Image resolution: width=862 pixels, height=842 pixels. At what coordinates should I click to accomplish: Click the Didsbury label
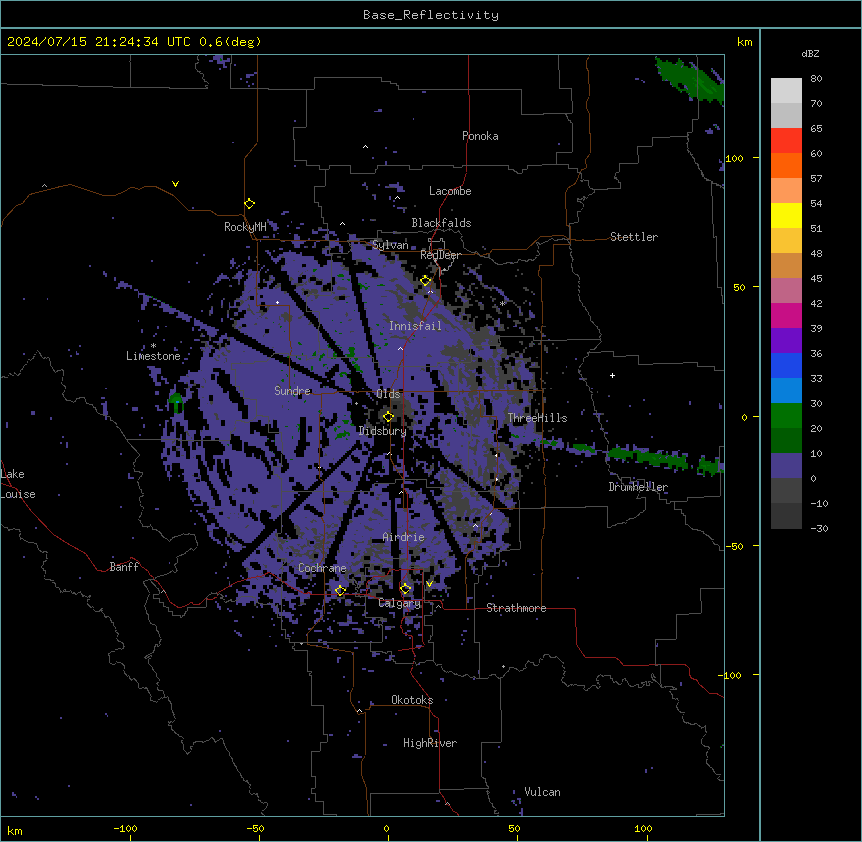point(383,431)
